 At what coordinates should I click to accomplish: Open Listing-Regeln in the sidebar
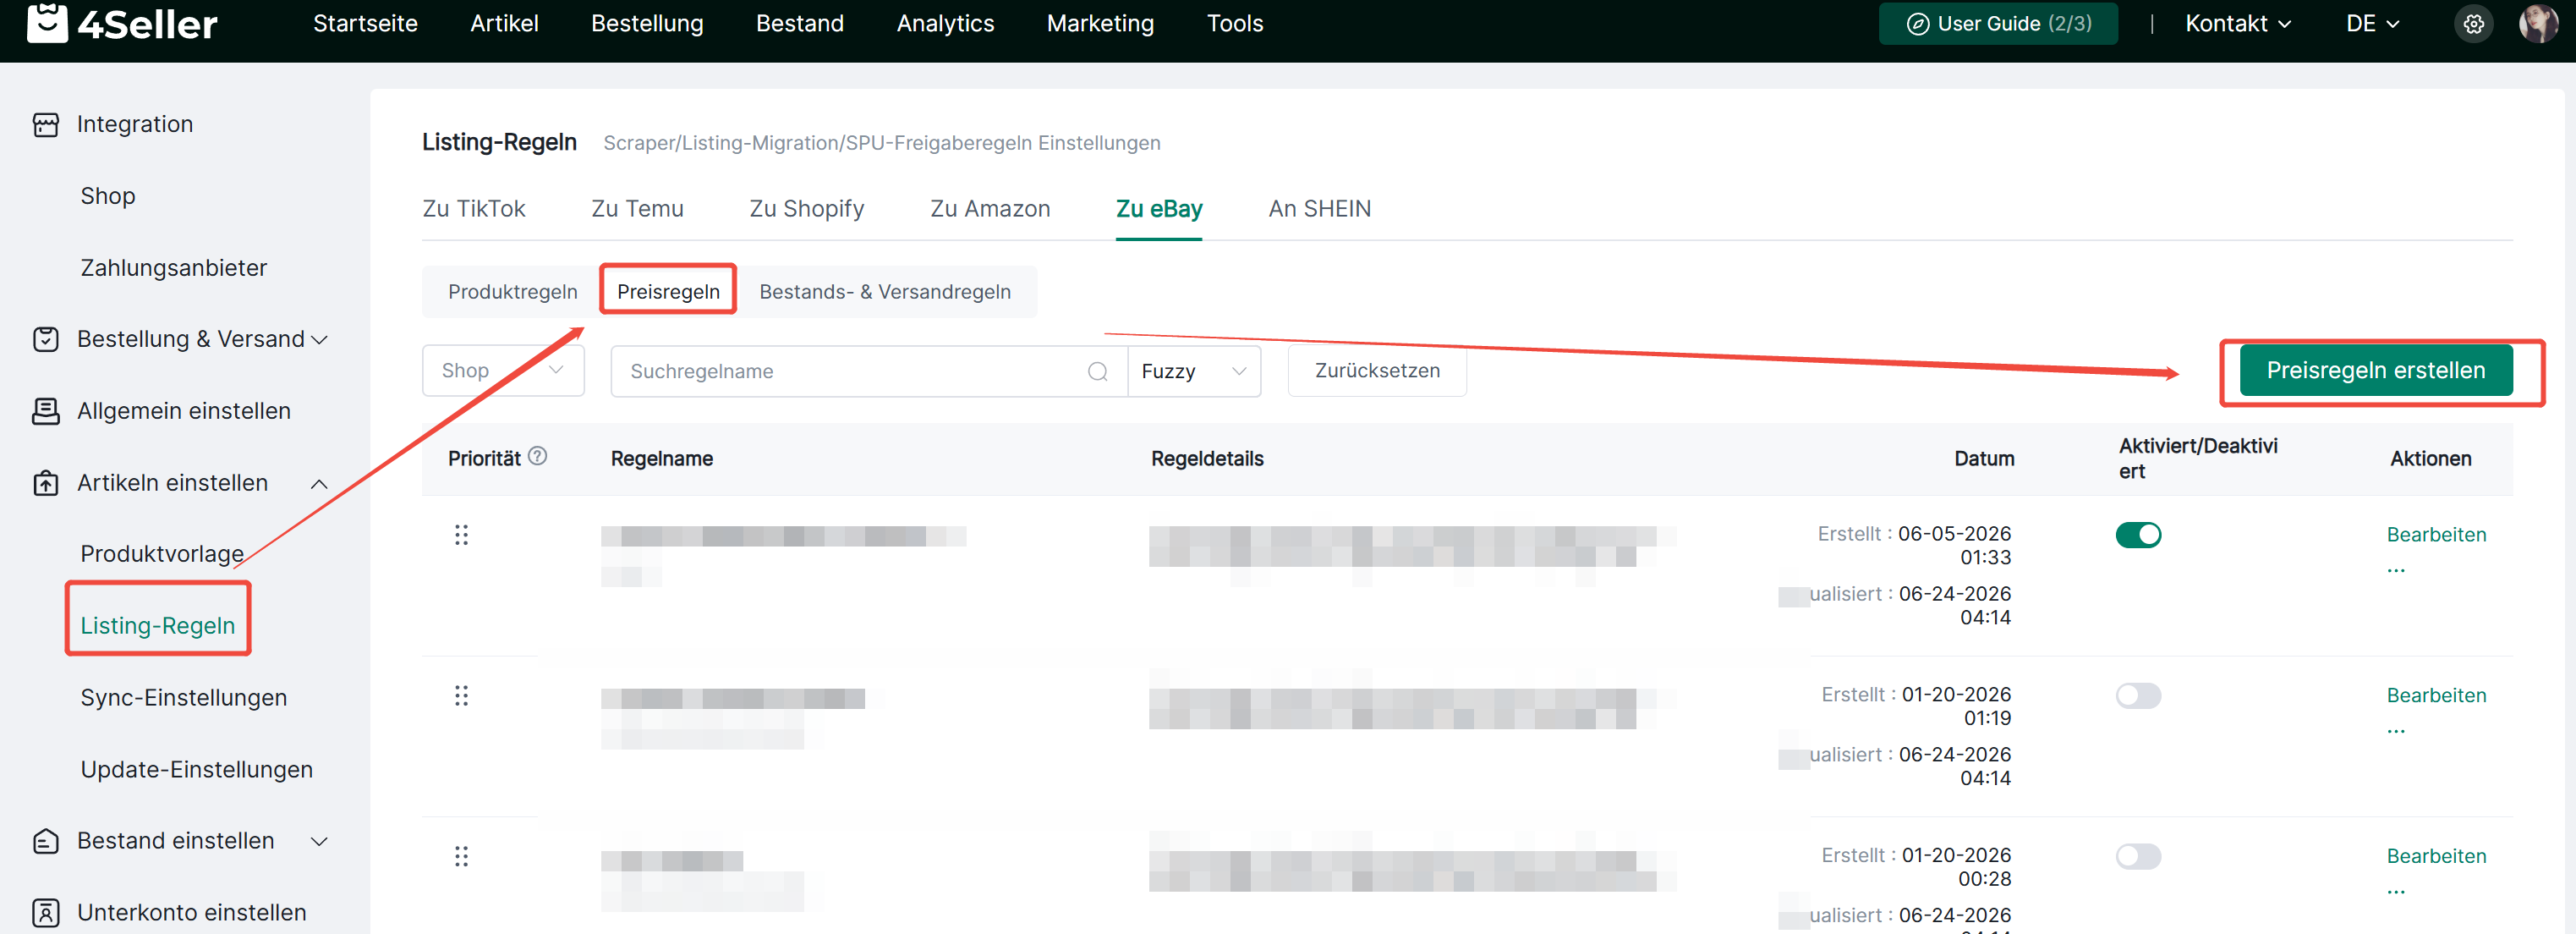[x=158, y=626]
